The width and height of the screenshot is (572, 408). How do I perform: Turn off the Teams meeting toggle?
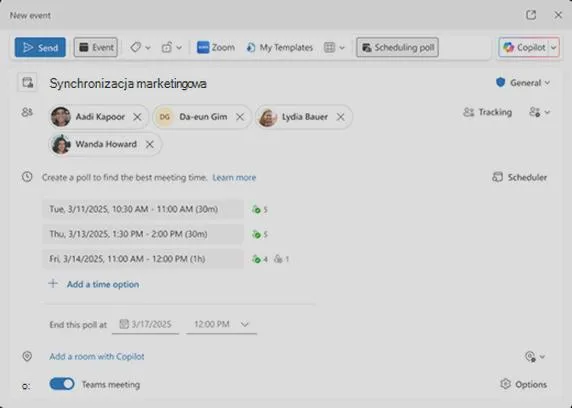point(62,384)
